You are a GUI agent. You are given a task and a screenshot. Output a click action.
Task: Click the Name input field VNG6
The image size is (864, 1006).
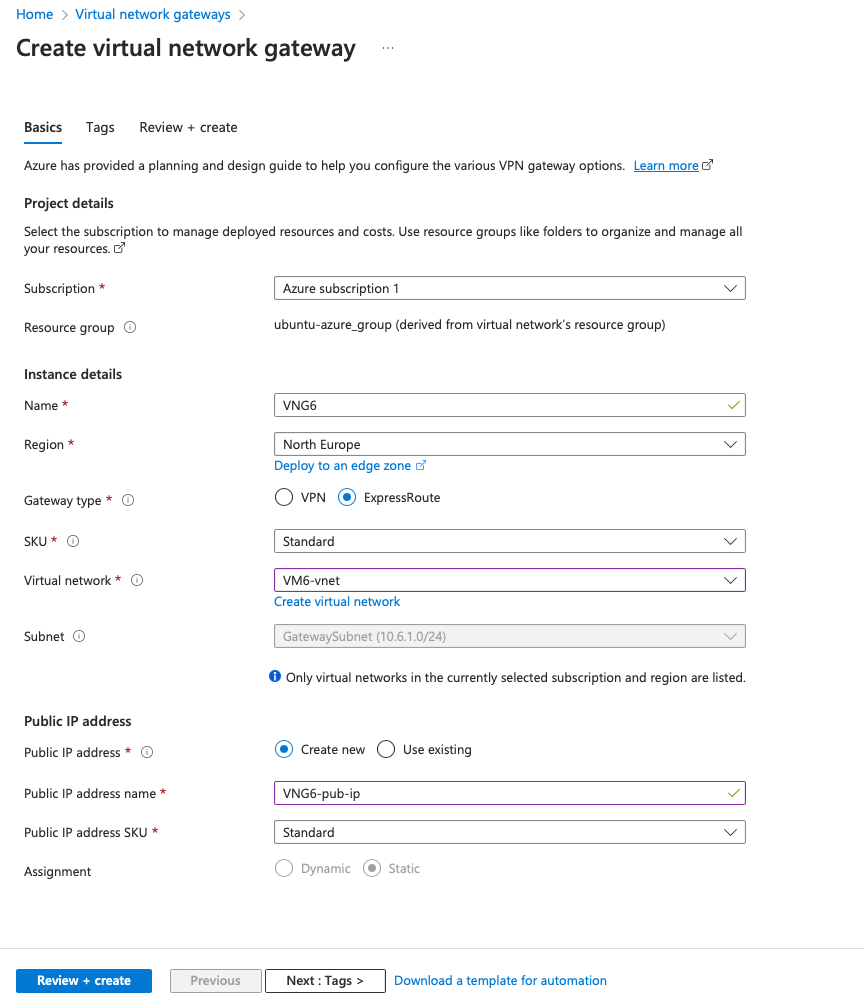(509, 405)
